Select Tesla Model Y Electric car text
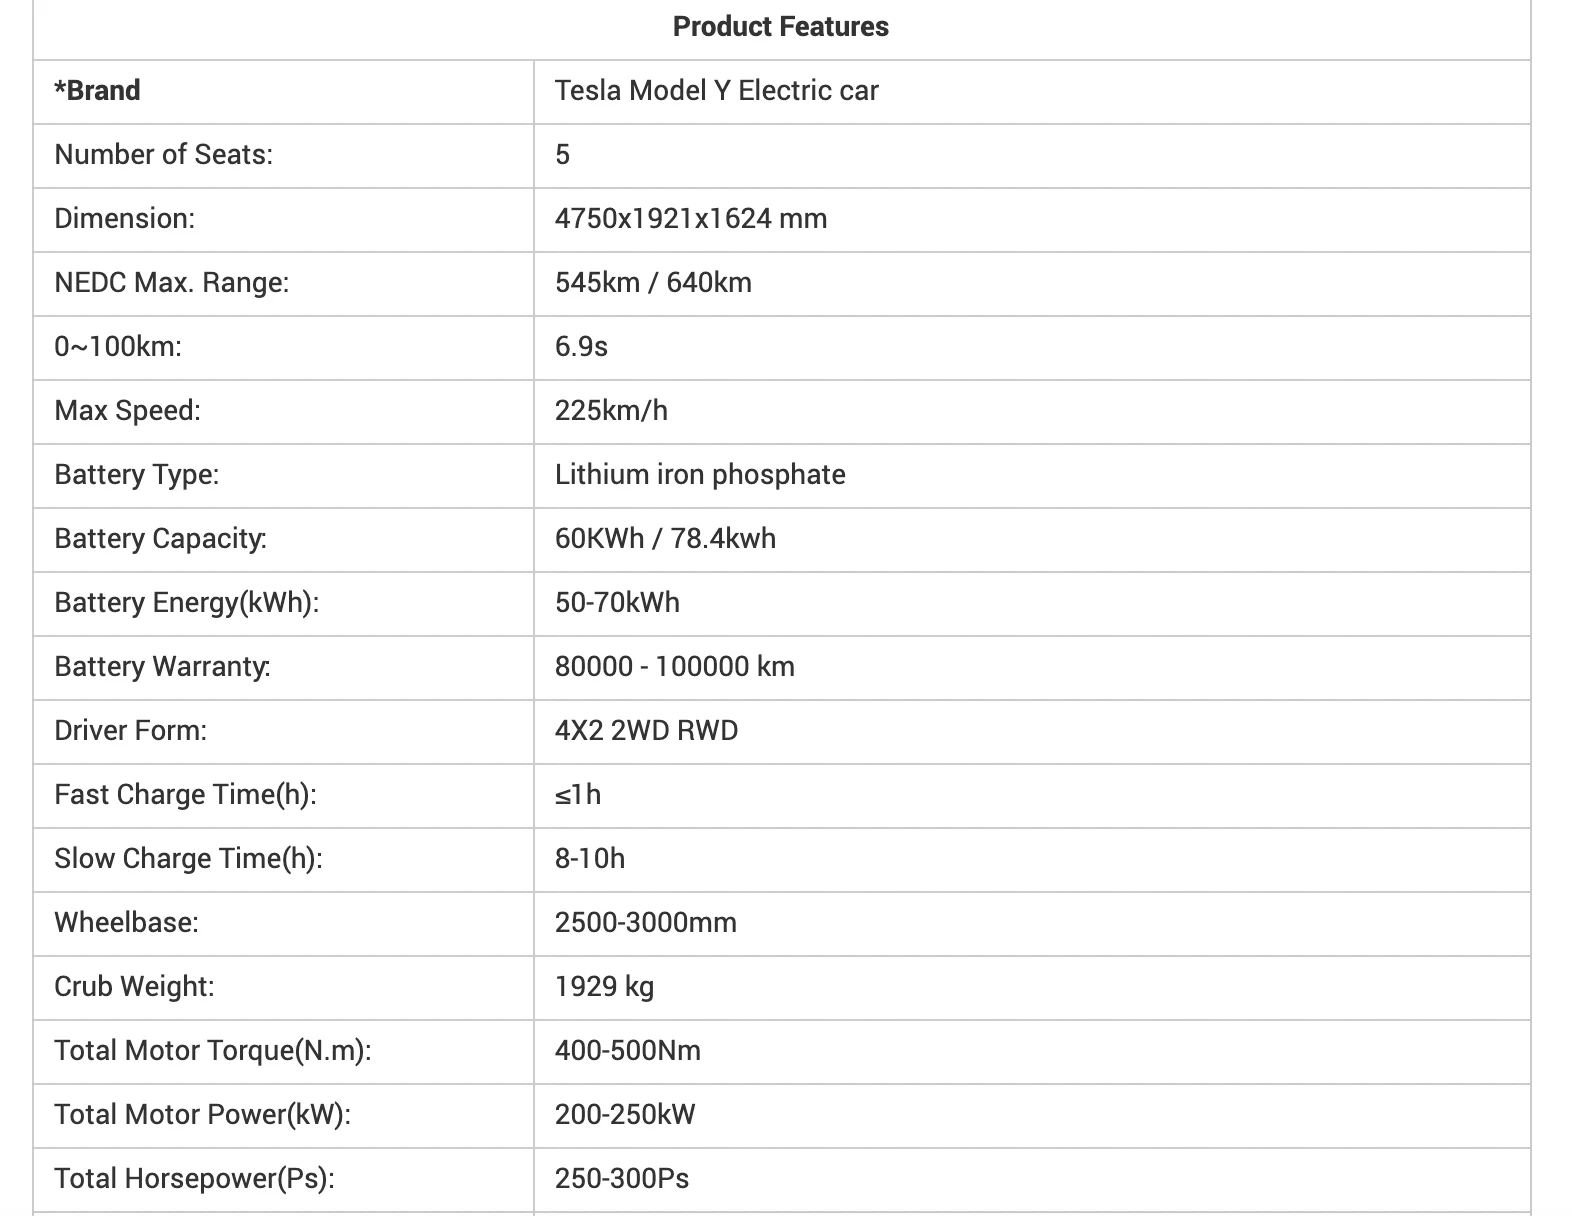Viewport: 1572px width, 1216px height. tap(716, 91)
